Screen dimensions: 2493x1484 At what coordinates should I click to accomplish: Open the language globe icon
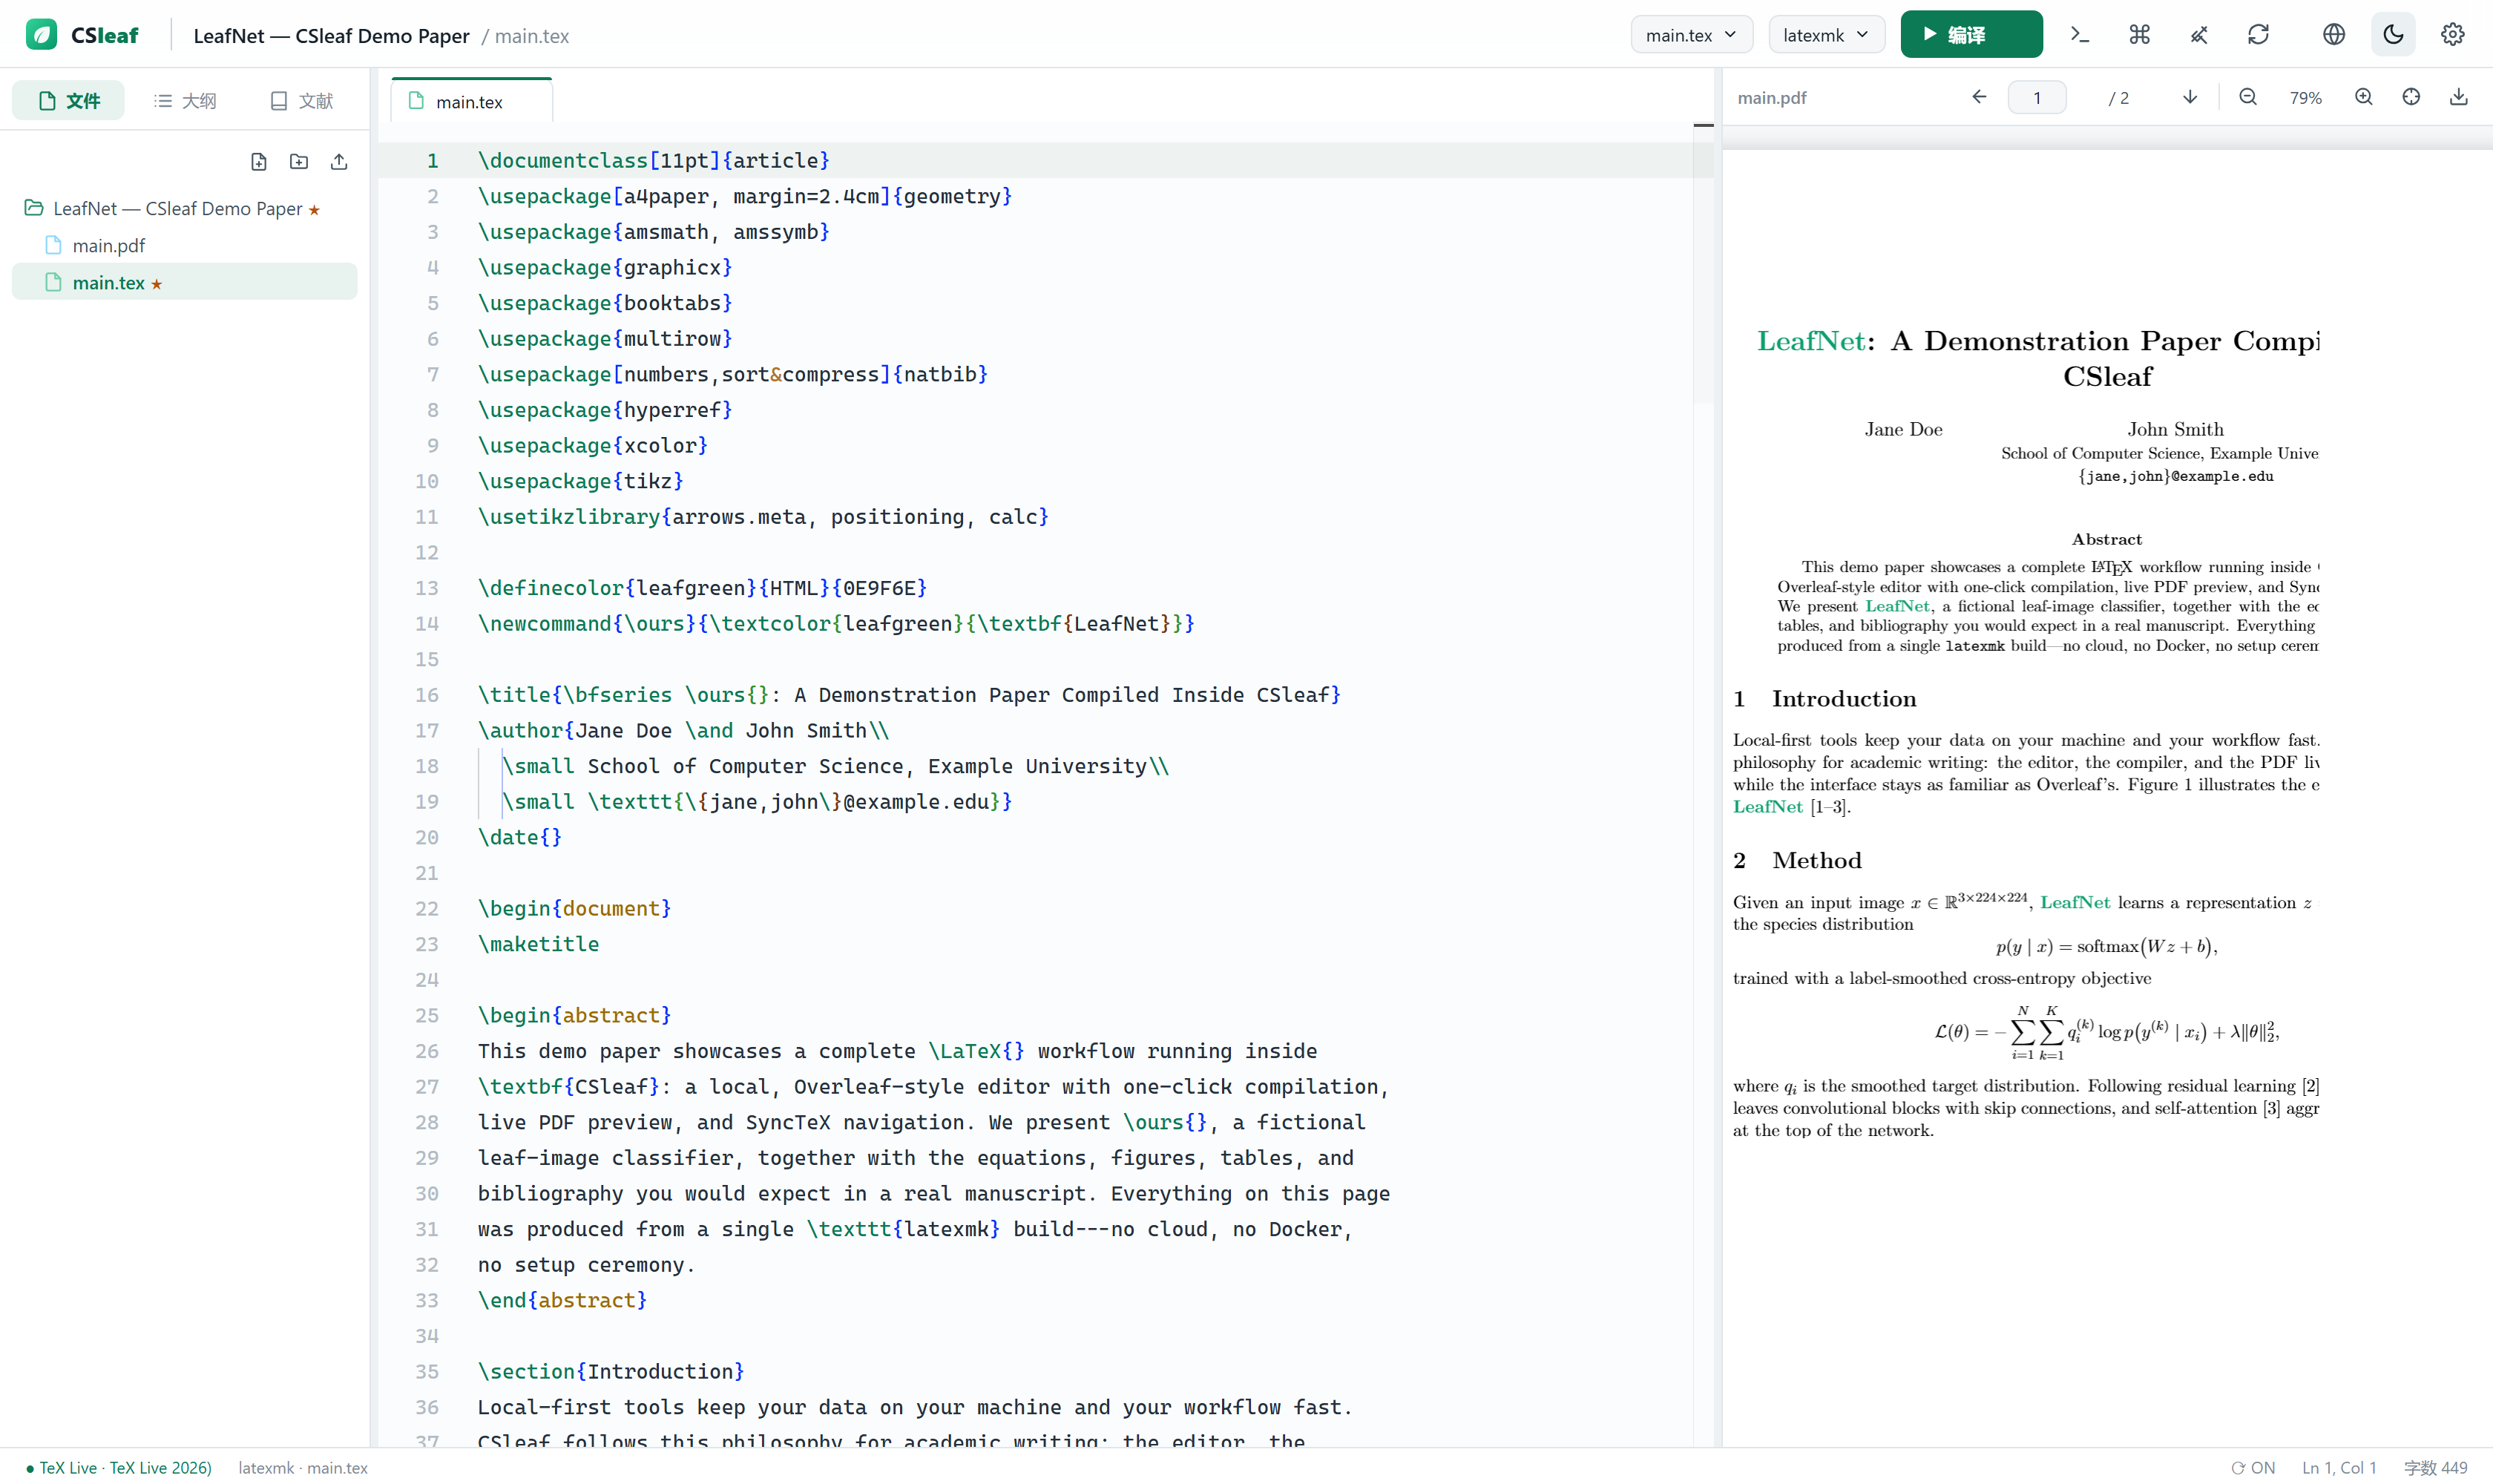[2334, 35]
